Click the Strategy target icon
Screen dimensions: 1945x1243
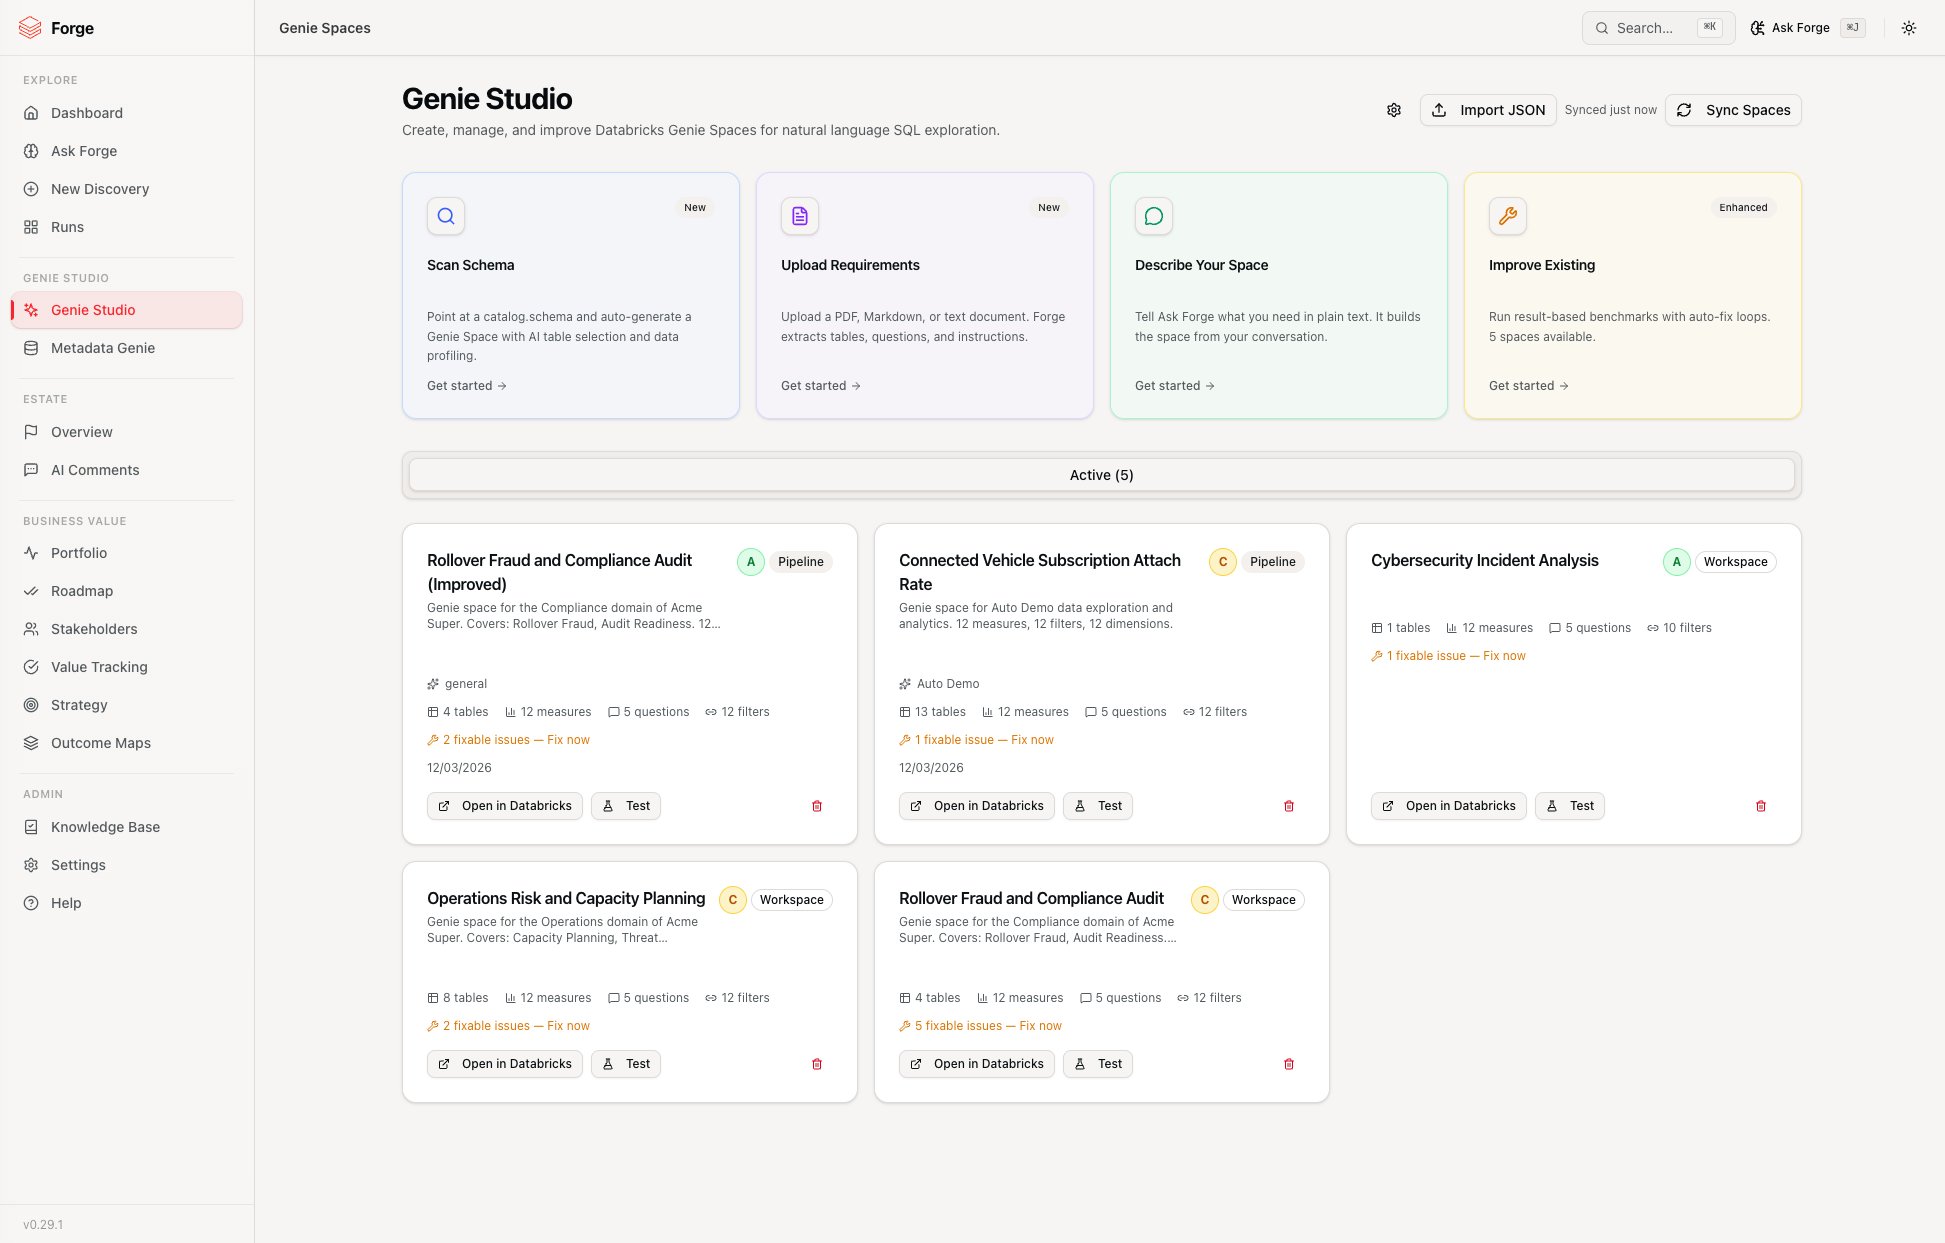(x=31, y=705)
